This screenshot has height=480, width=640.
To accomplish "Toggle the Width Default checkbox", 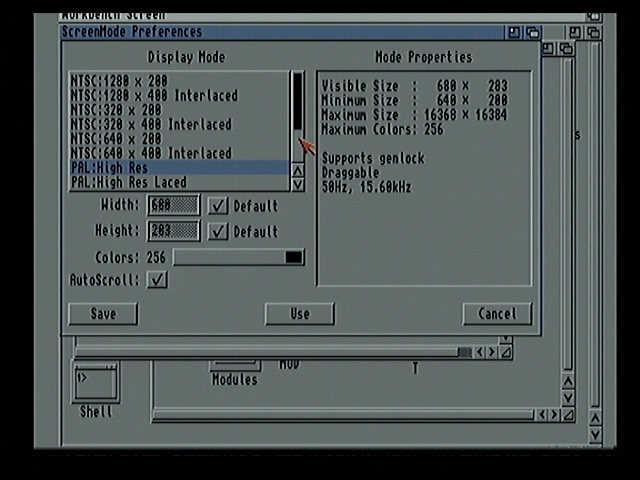I will pos(218,206).
